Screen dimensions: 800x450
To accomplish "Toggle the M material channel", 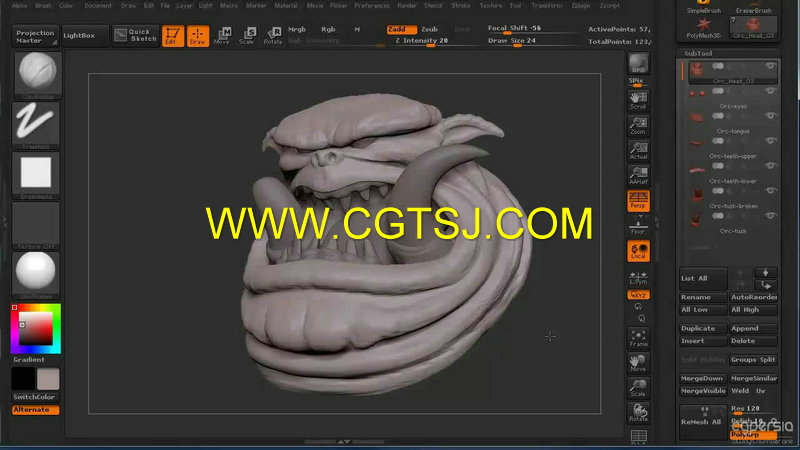I will click(357, 30).
